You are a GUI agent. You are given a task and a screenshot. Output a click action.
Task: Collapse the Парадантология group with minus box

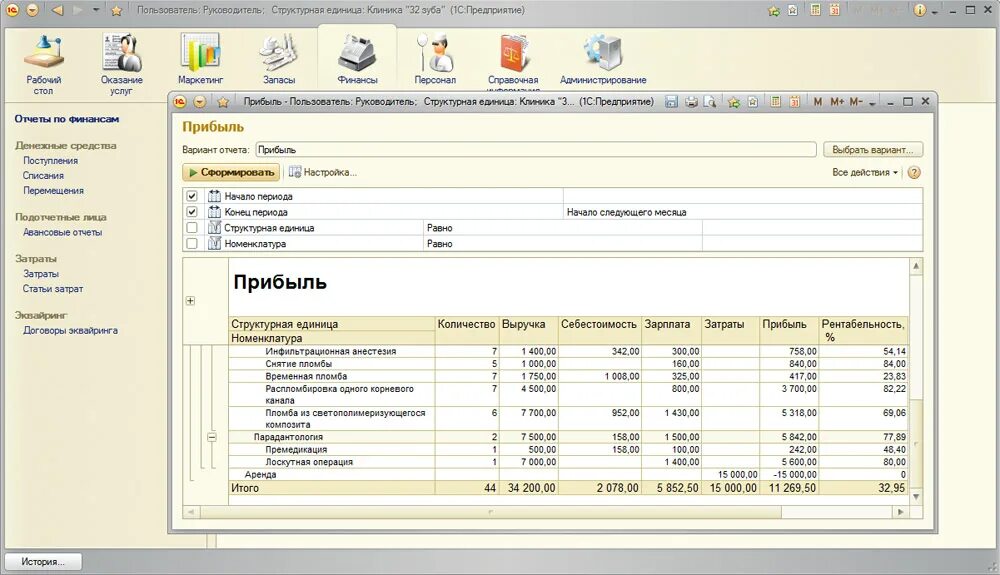pyautogui.click(x=212, y=437)
